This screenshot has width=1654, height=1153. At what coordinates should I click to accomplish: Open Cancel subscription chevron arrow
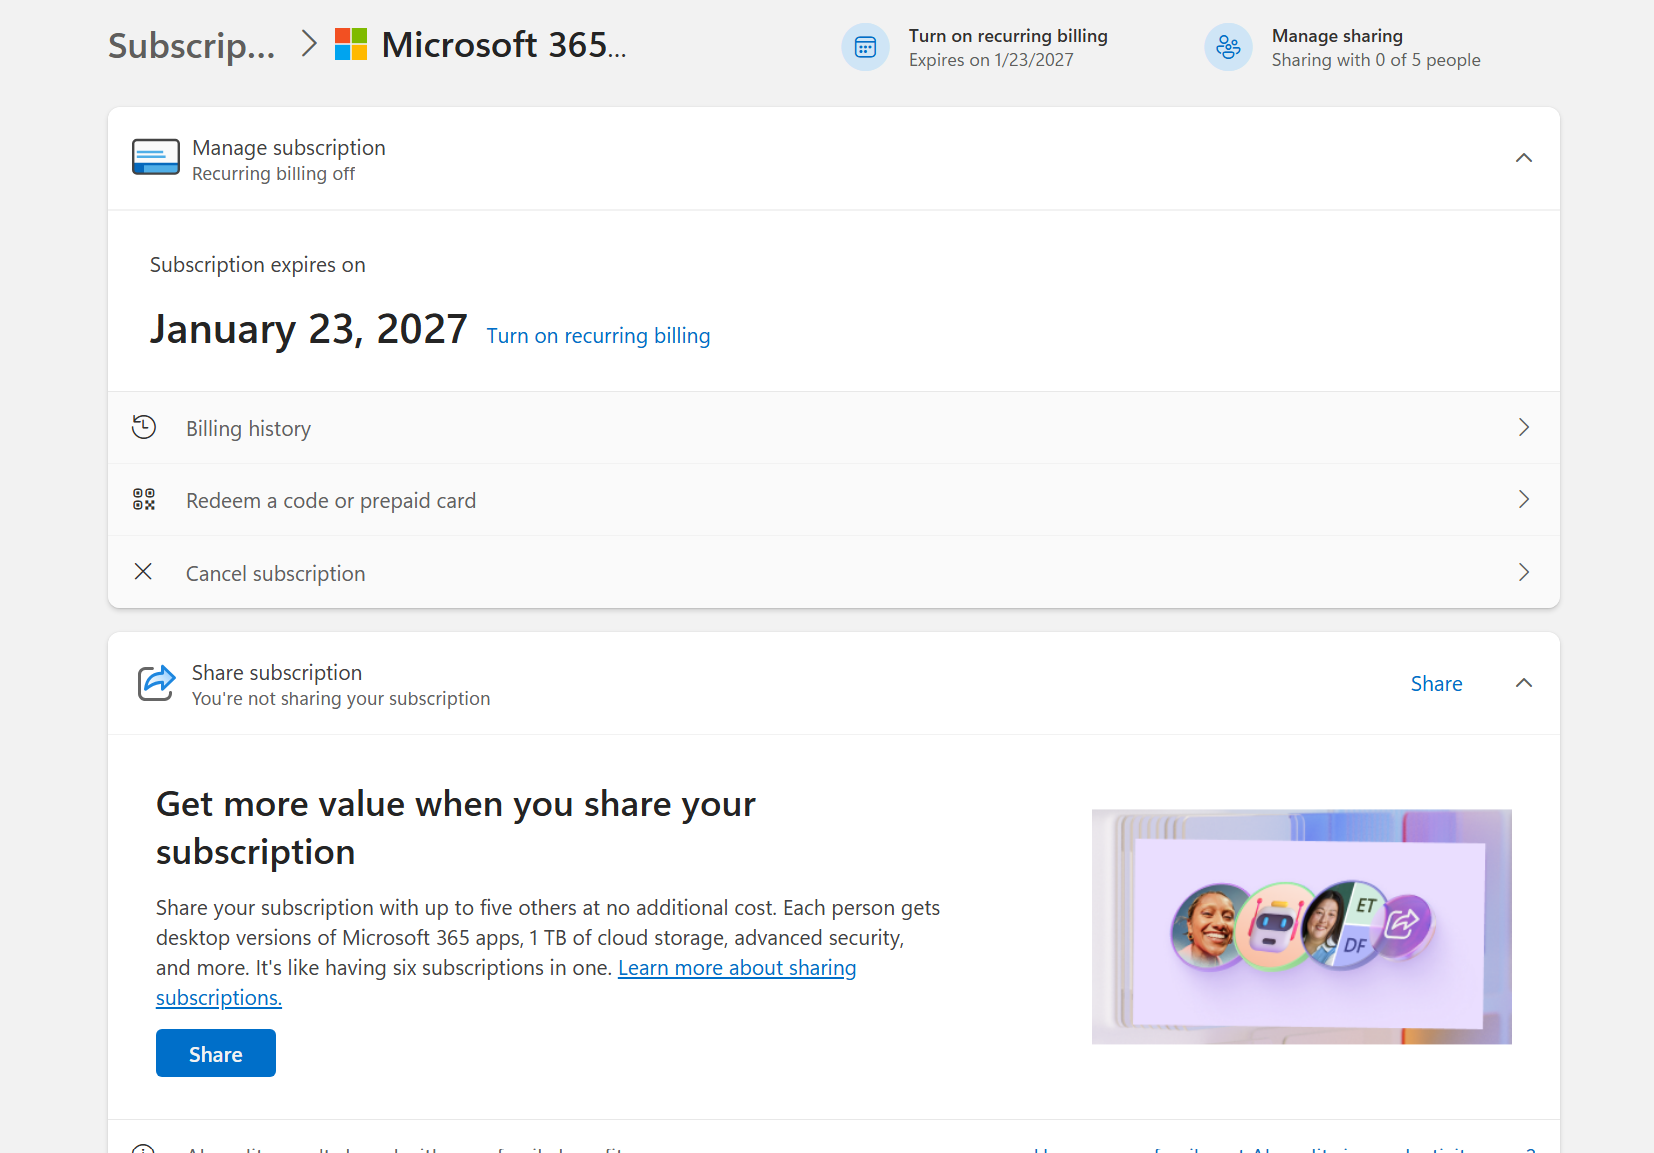(x=1523, y=572)
